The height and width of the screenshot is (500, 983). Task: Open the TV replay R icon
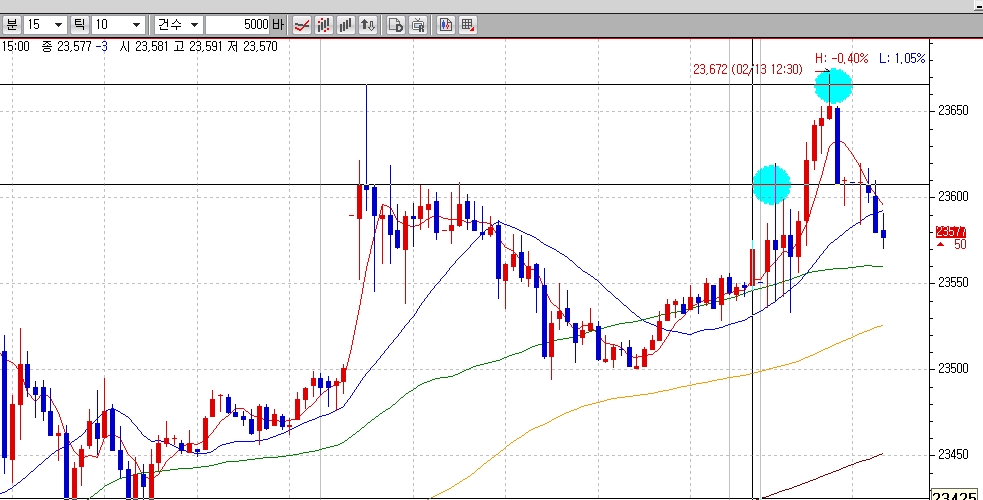coord(418,25)
